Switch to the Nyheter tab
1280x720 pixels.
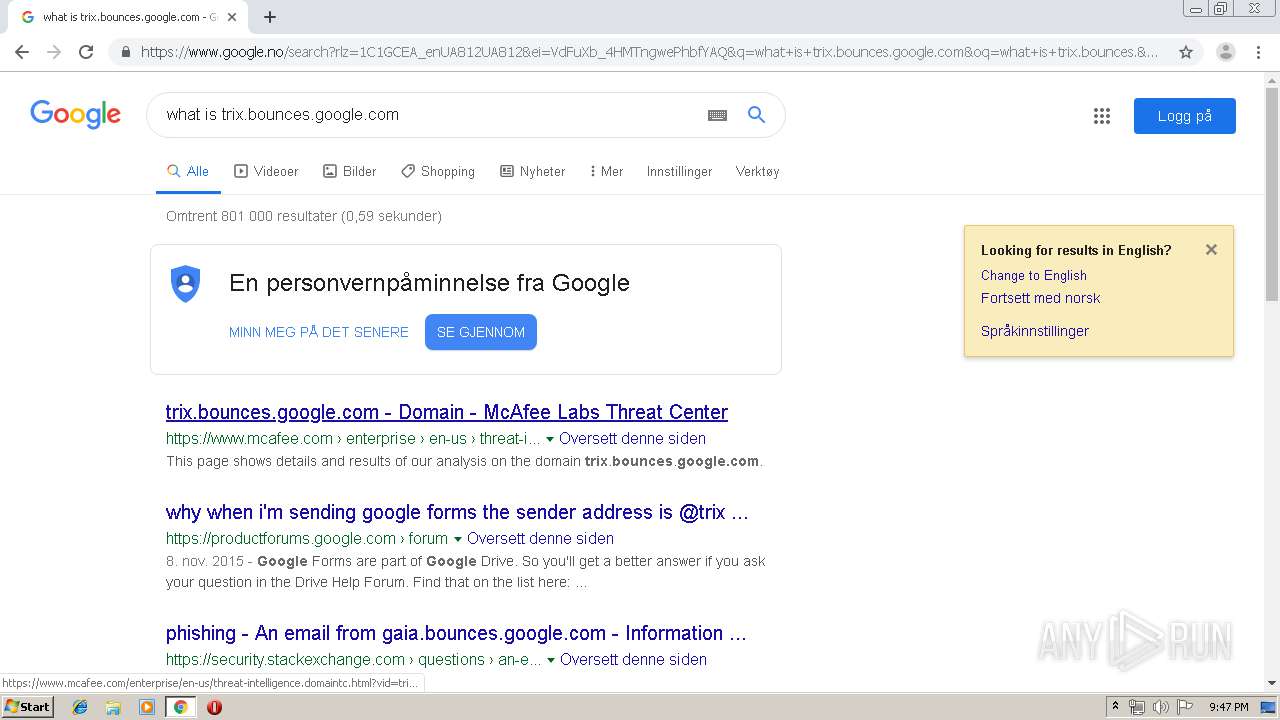pos(533,171)
